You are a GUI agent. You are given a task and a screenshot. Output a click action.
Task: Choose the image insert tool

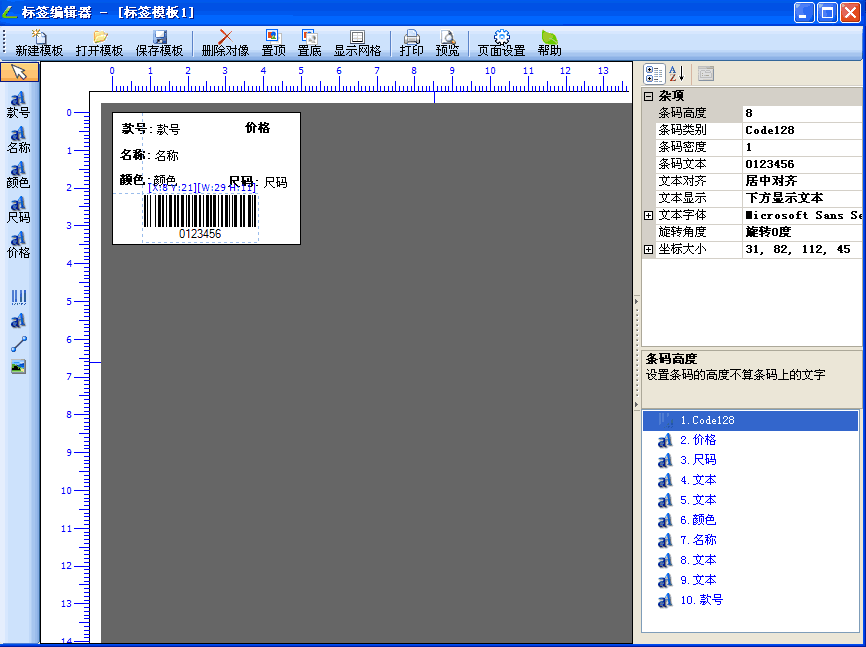(18, 367)
